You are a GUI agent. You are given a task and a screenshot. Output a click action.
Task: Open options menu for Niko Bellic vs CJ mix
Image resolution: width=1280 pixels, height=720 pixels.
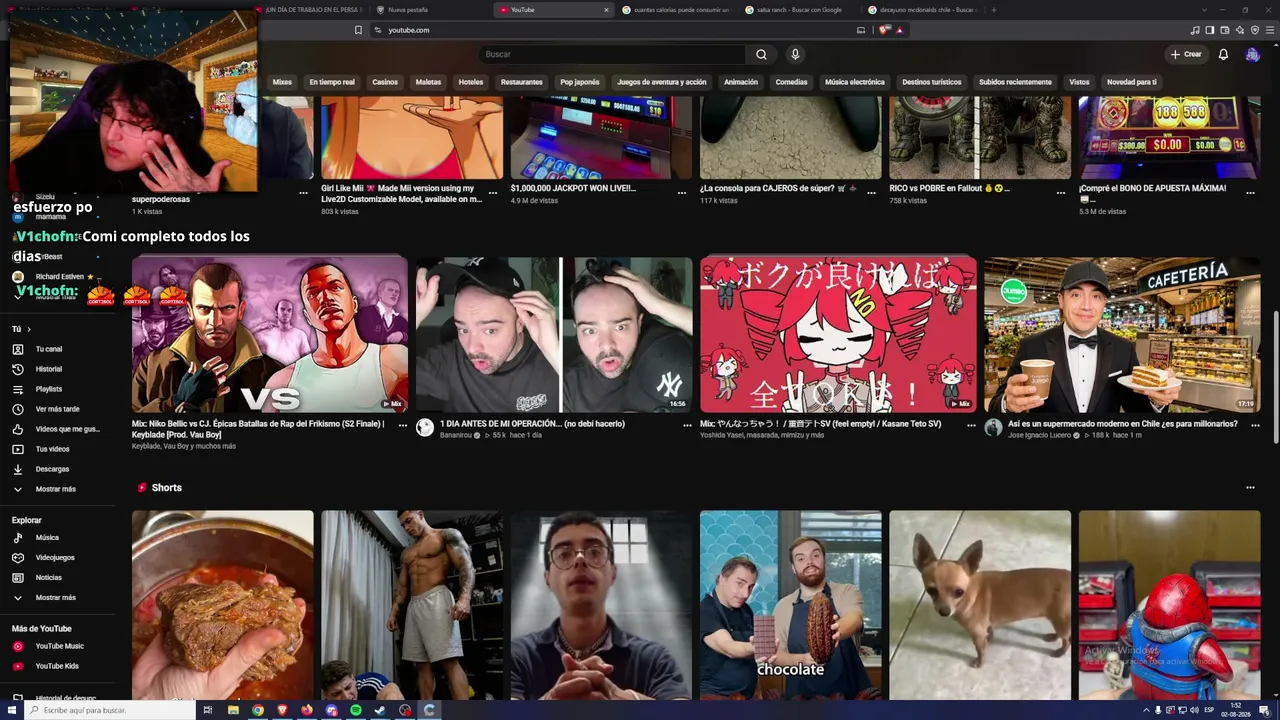[x=403, y=425]
